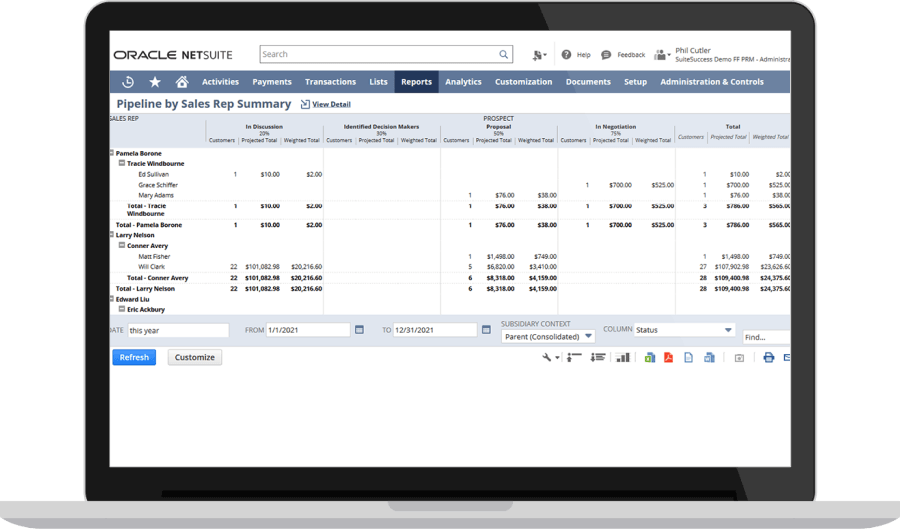The height and width of the screenshot is (529, 900).
Task: Click the TO date field
Action: (x=435, y=330)
